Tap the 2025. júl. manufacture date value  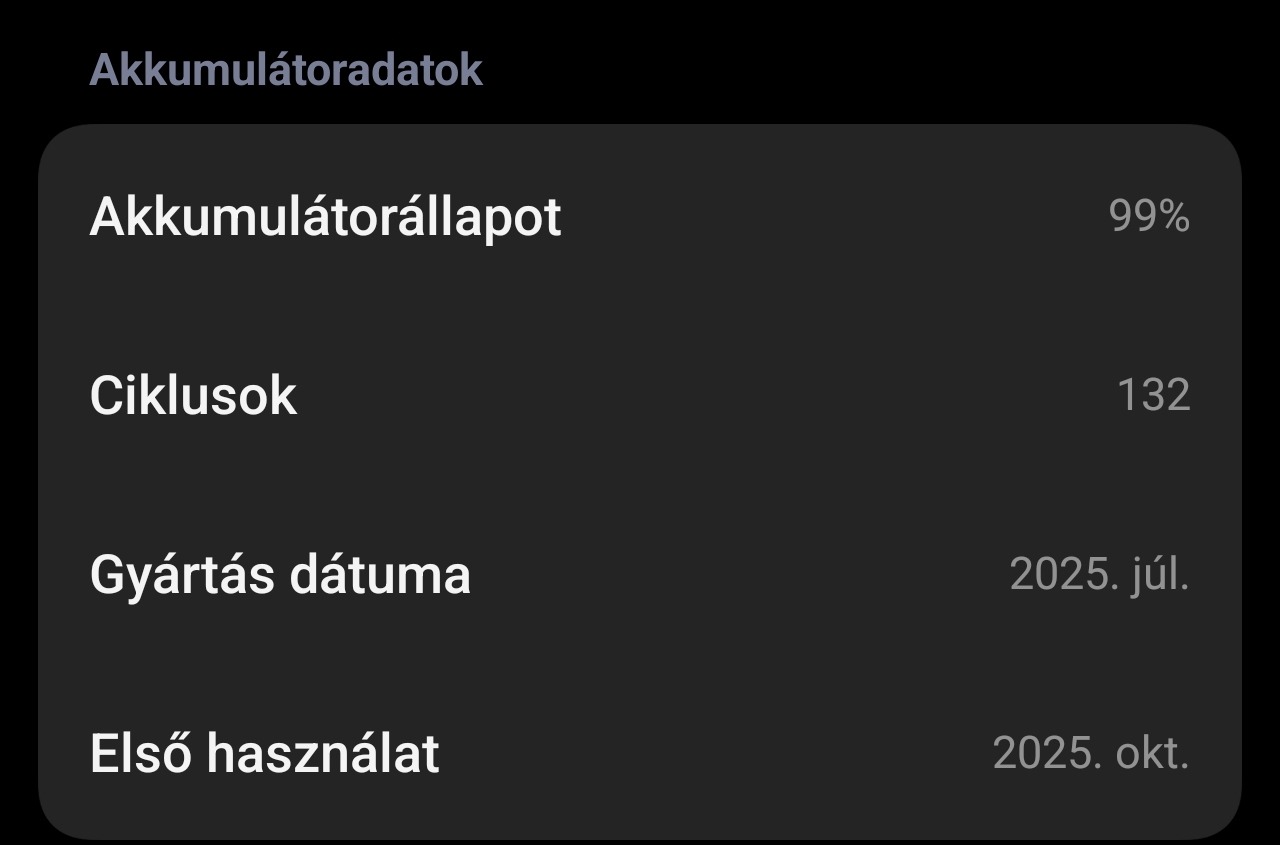1099,575
